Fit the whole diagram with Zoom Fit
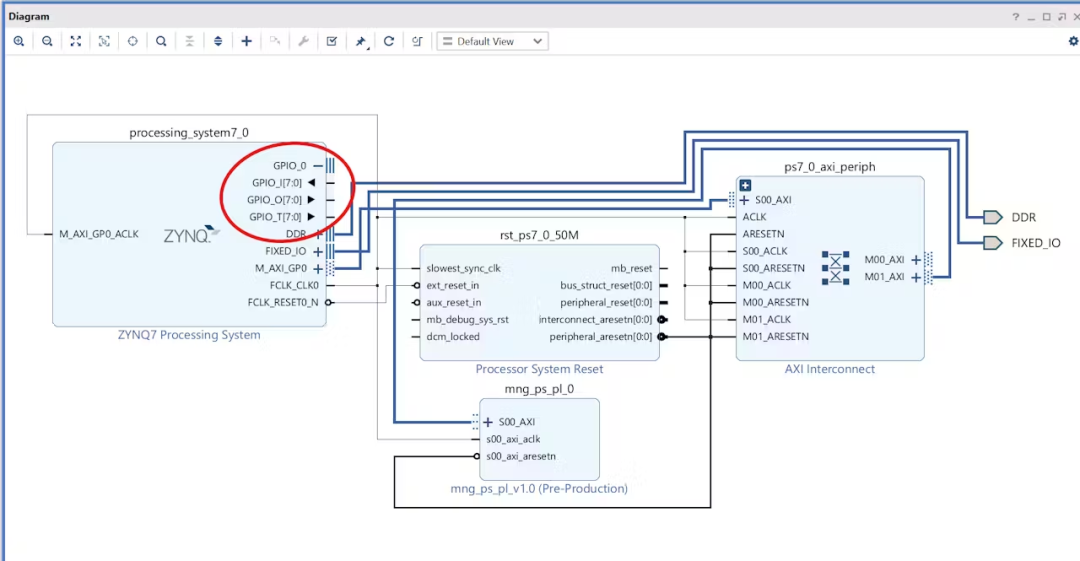The width and height of the screenshot is (1080, 561). 76,41
